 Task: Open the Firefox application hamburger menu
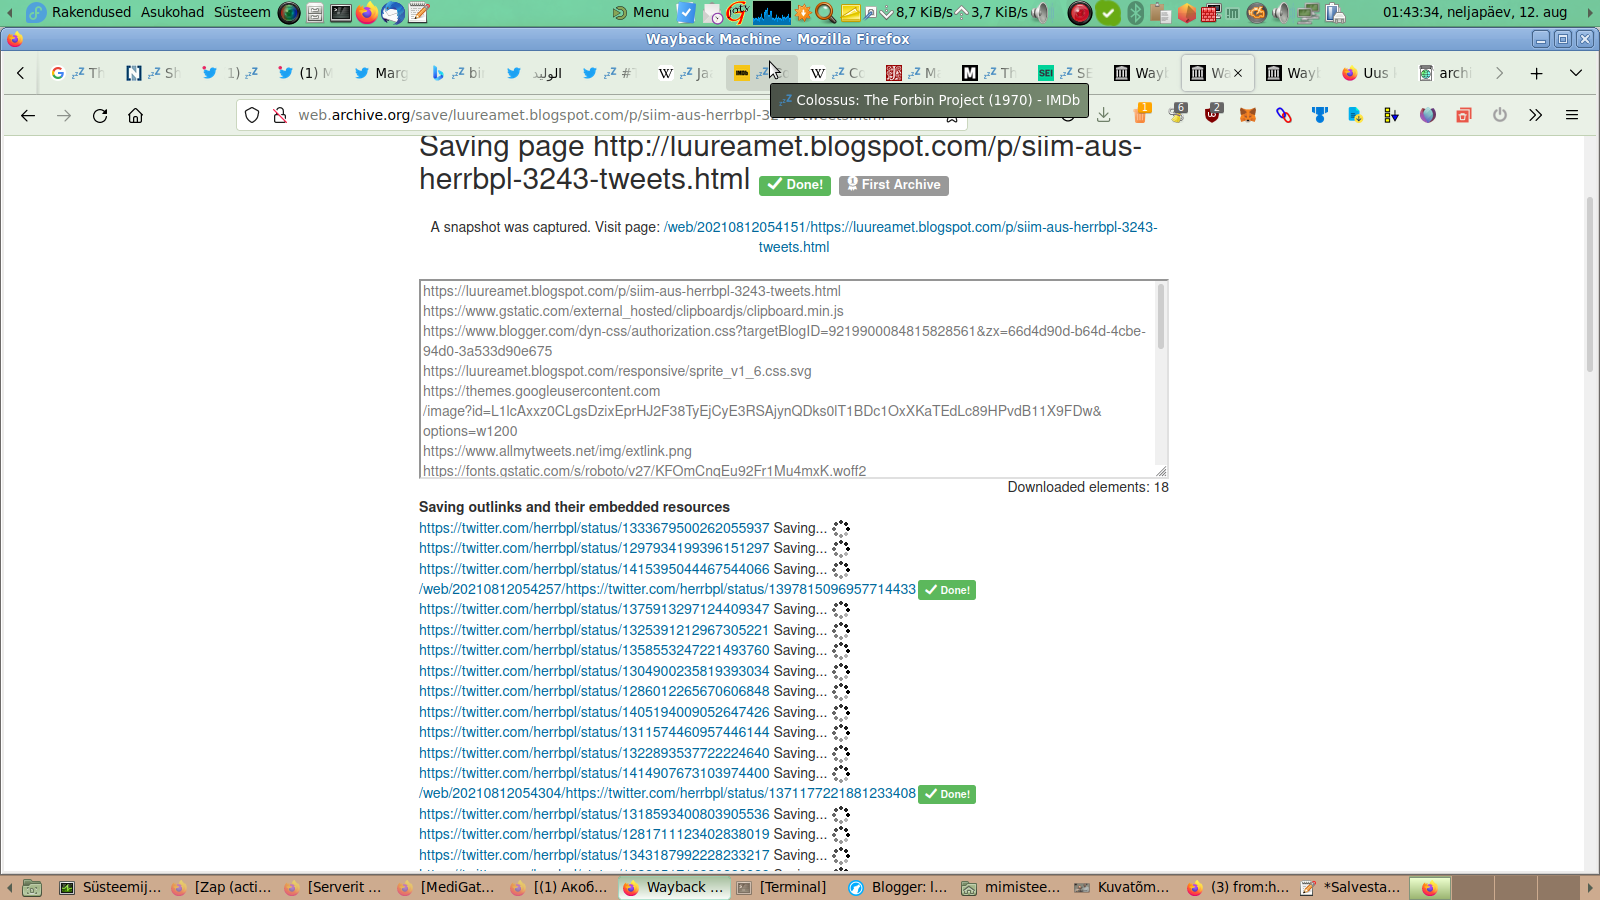pyautogui.click(x=1572, y=116)
